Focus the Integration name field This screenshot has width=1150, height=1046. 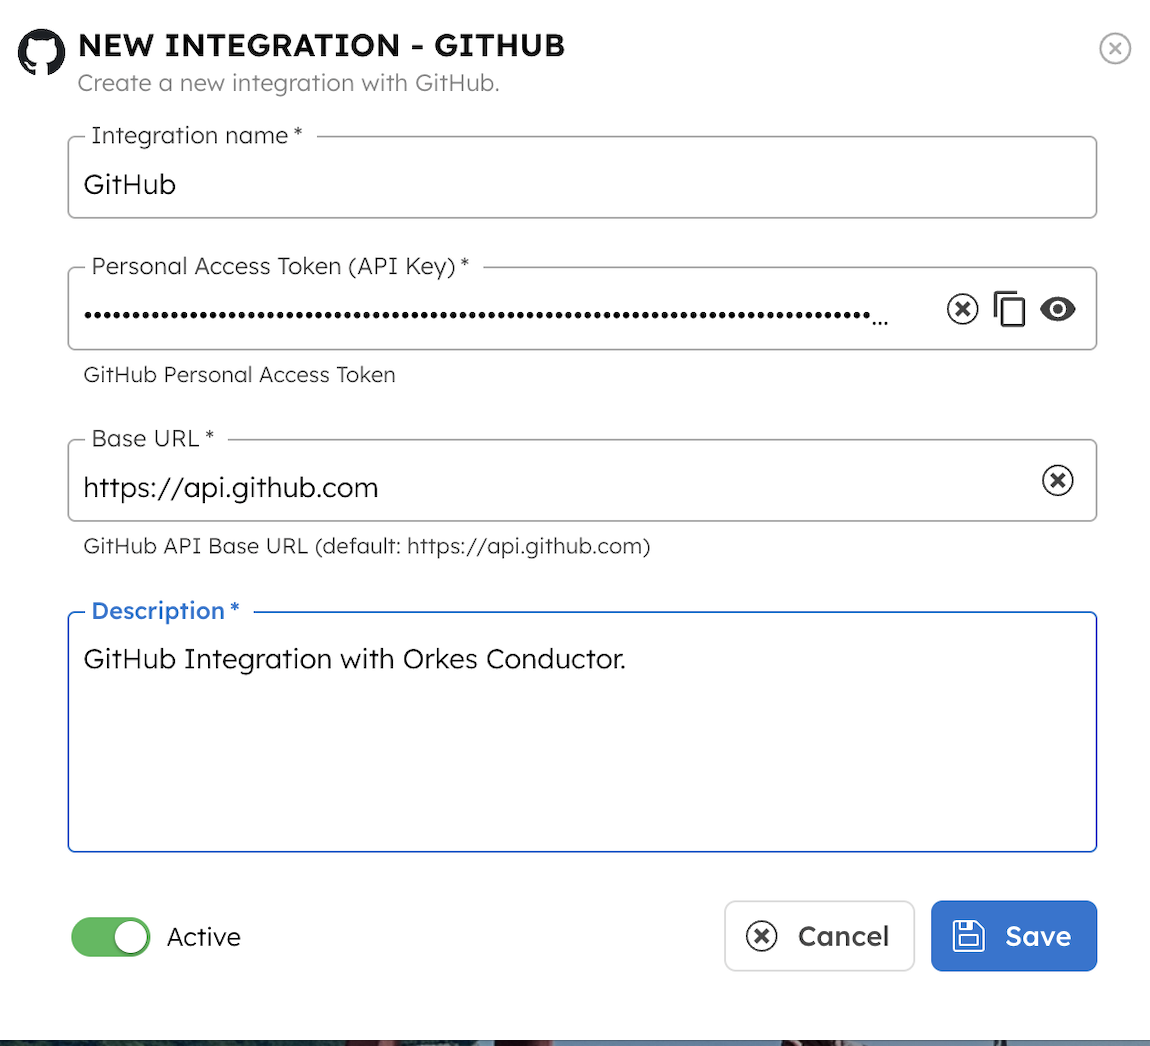tap(582, 178)
